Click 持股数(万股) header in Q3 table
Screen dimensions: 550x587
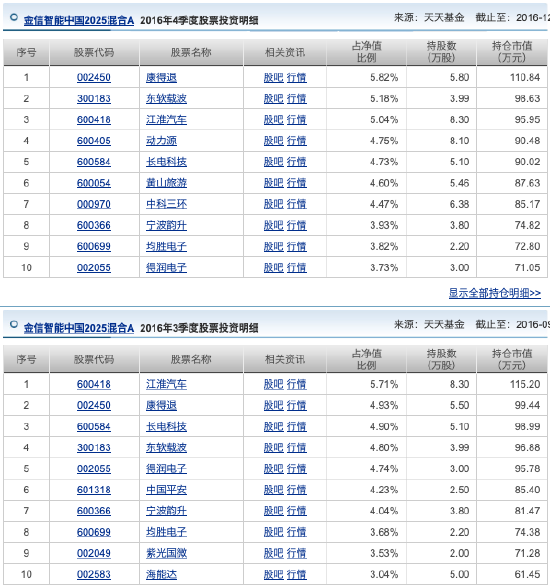click(441, 359)
